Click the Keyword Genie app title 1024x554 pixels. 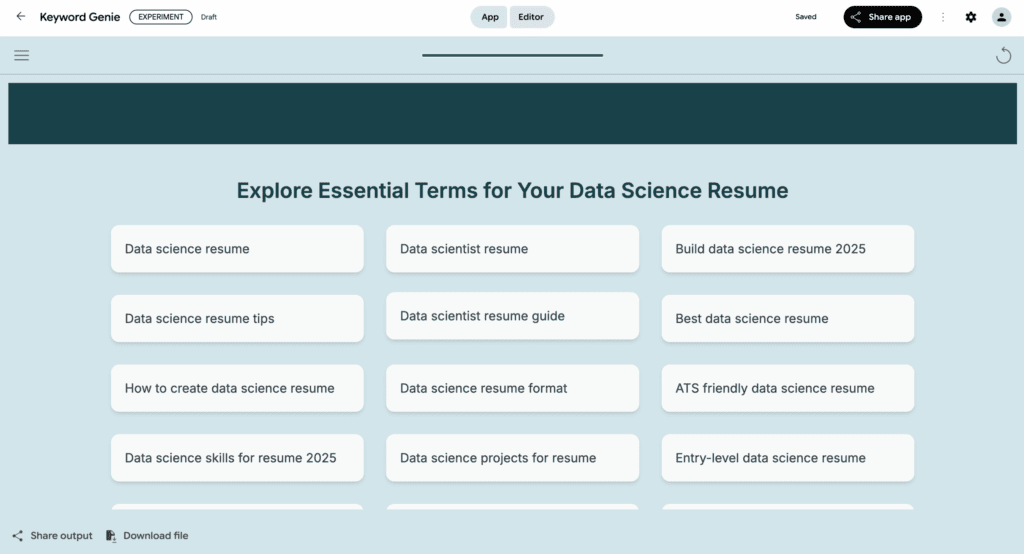pos(80,17)
